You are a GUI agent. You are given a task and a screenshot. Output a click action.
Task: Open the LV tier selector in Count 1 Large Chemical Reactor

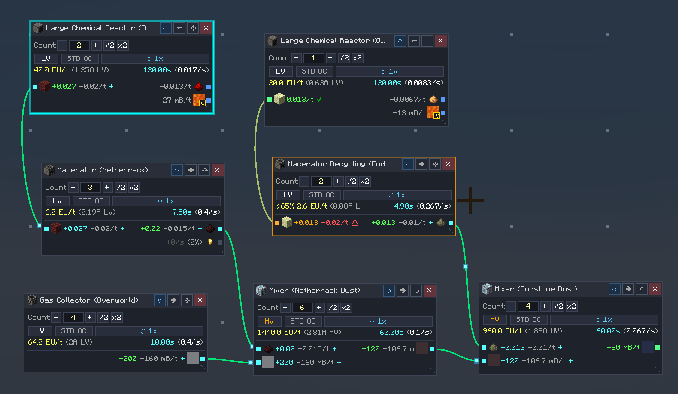tap(281, 71)
